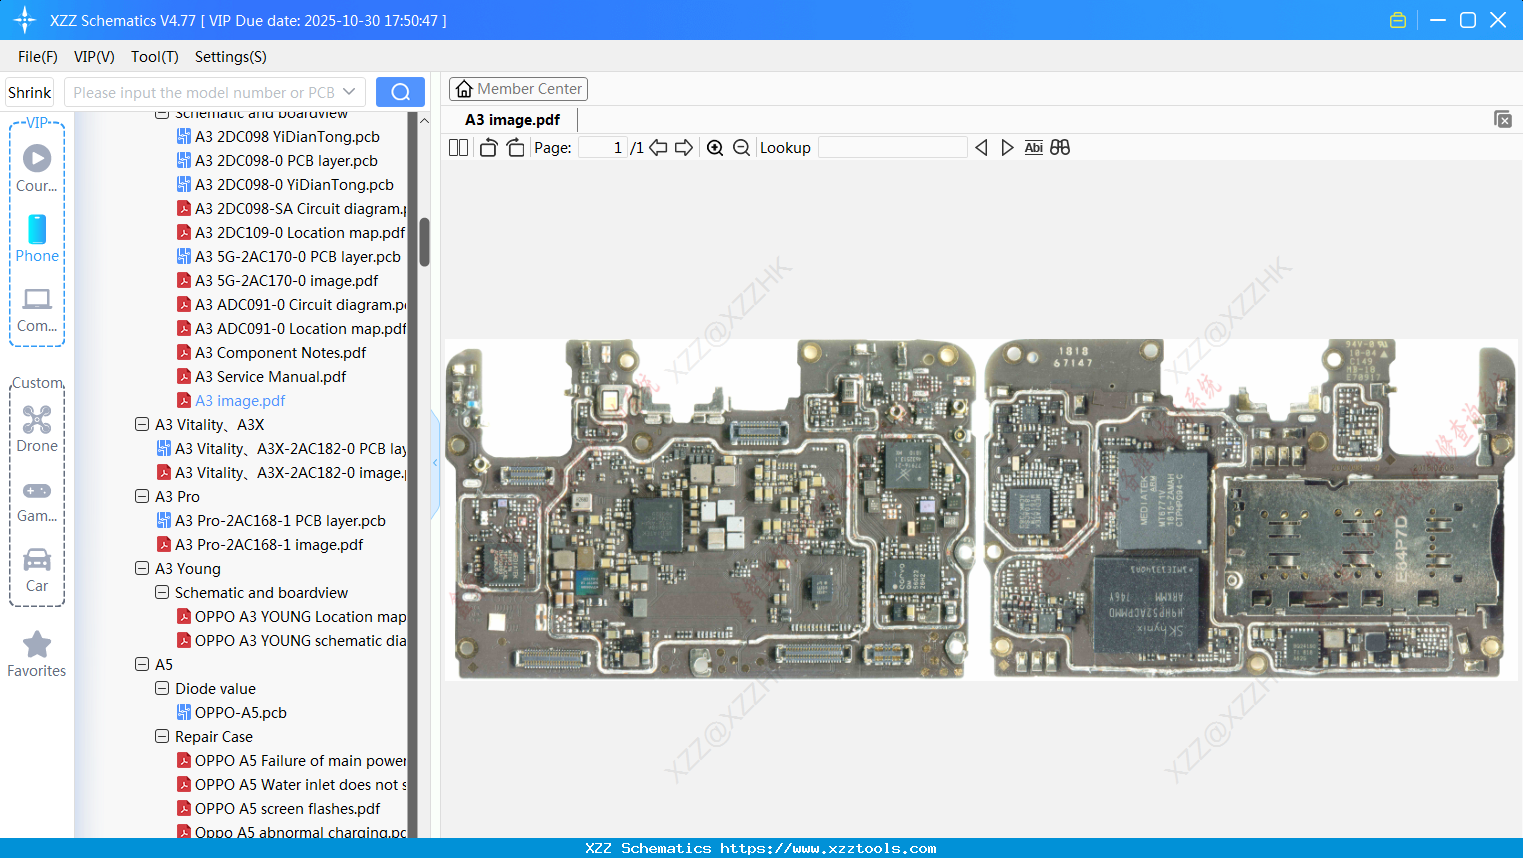
Task: Open the model number dropdown arrow
Action: pyautogui.click(x=349, y=92)
